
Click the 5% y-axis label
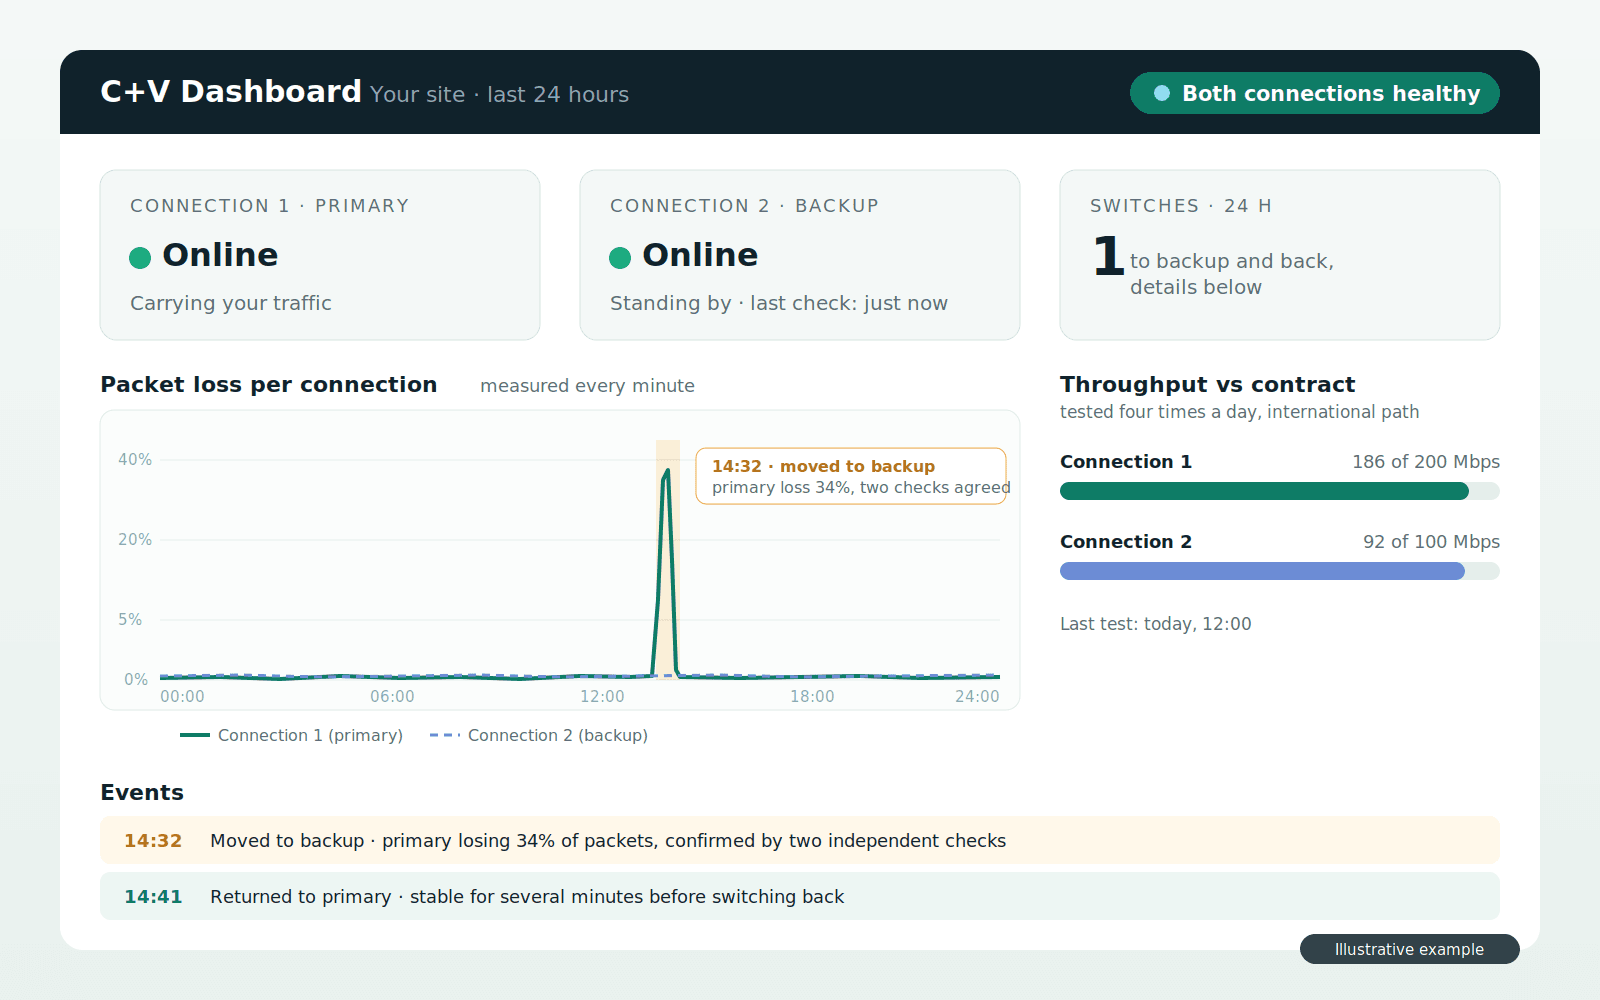(130, 620)
